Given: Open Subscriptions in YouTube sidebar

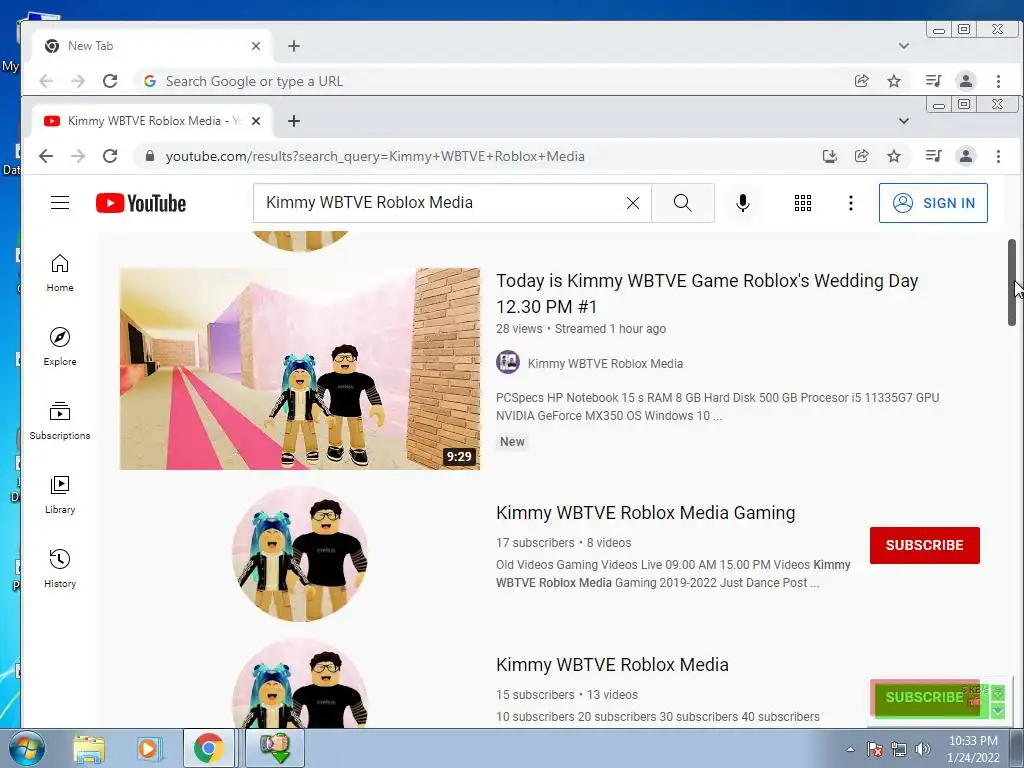Looking at the screenshot, I should click(60, 421).
